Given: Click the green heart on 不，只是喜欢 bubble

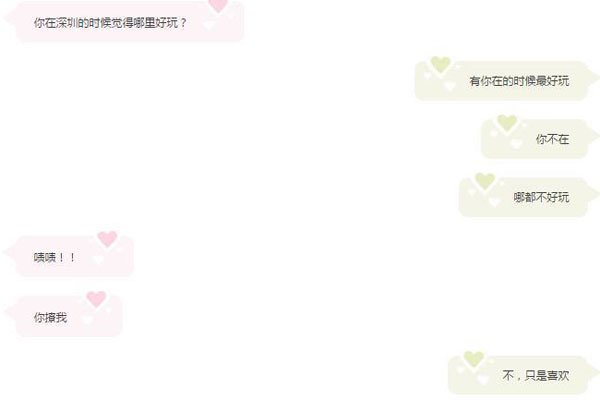Looking at the screenshot, I should [474, 359].
